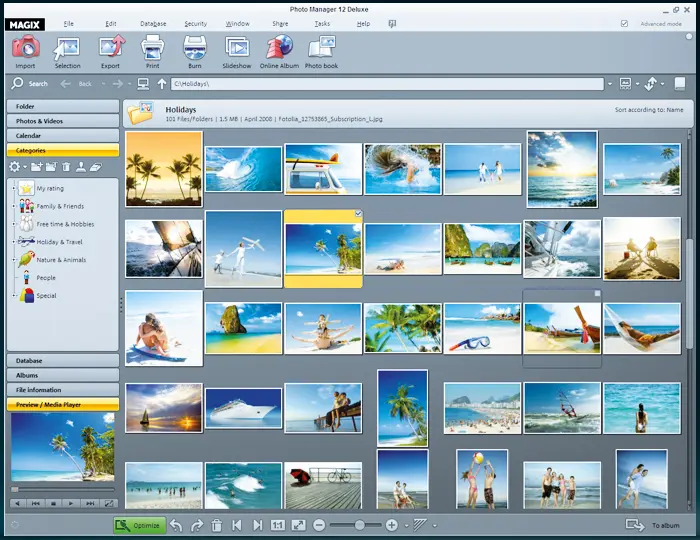Open the Edit menu
Image resolution: width=700 pixels, height=540 pixels.
(x=111, y=24)
